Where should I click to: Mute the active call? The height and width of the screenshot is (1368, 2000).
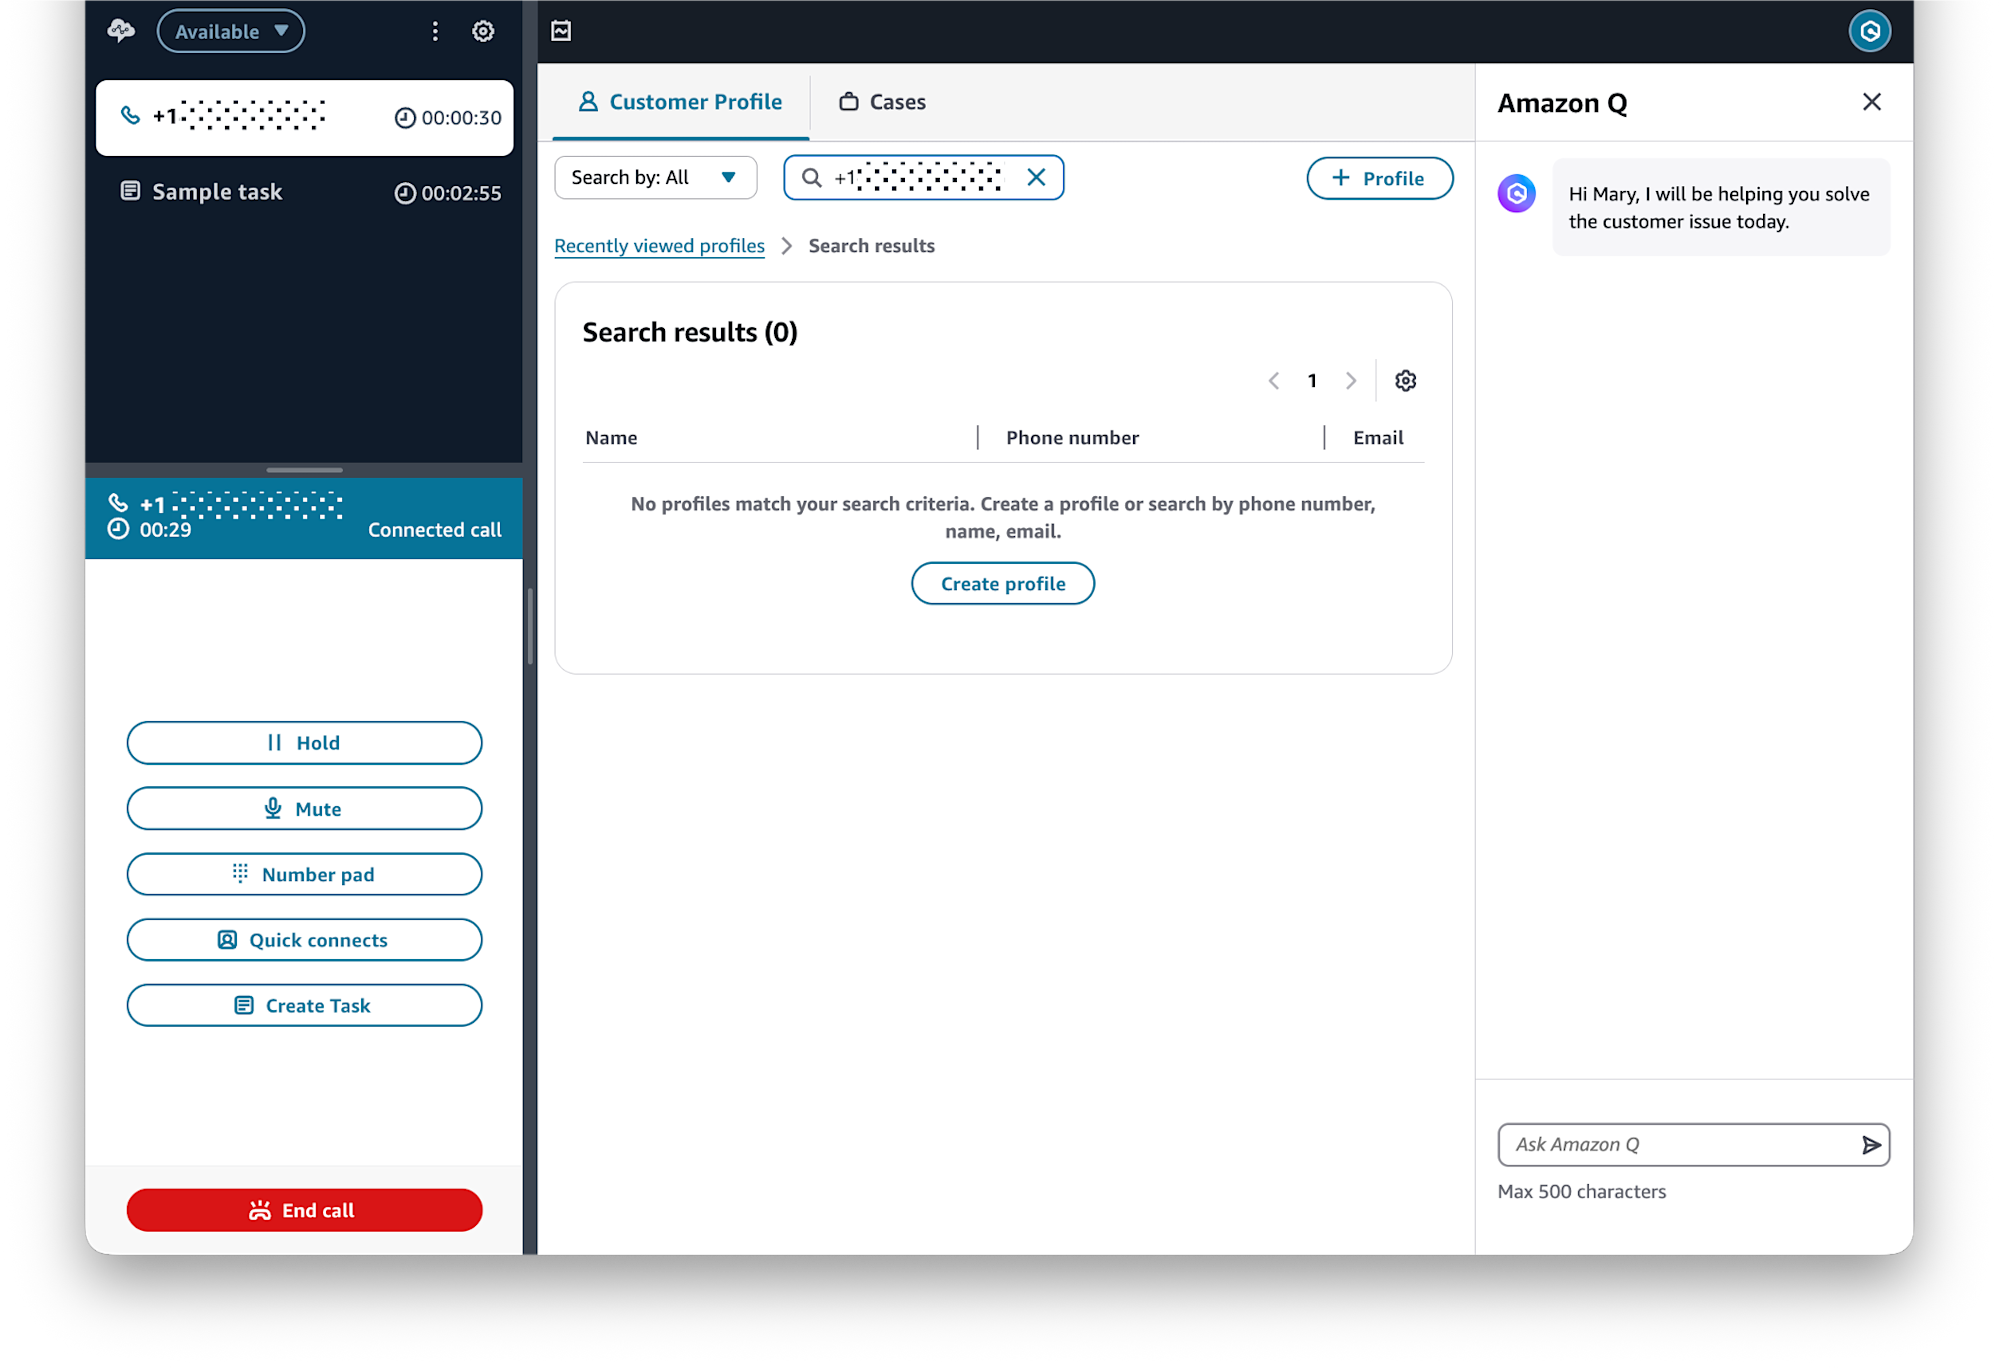click(304, 808)
